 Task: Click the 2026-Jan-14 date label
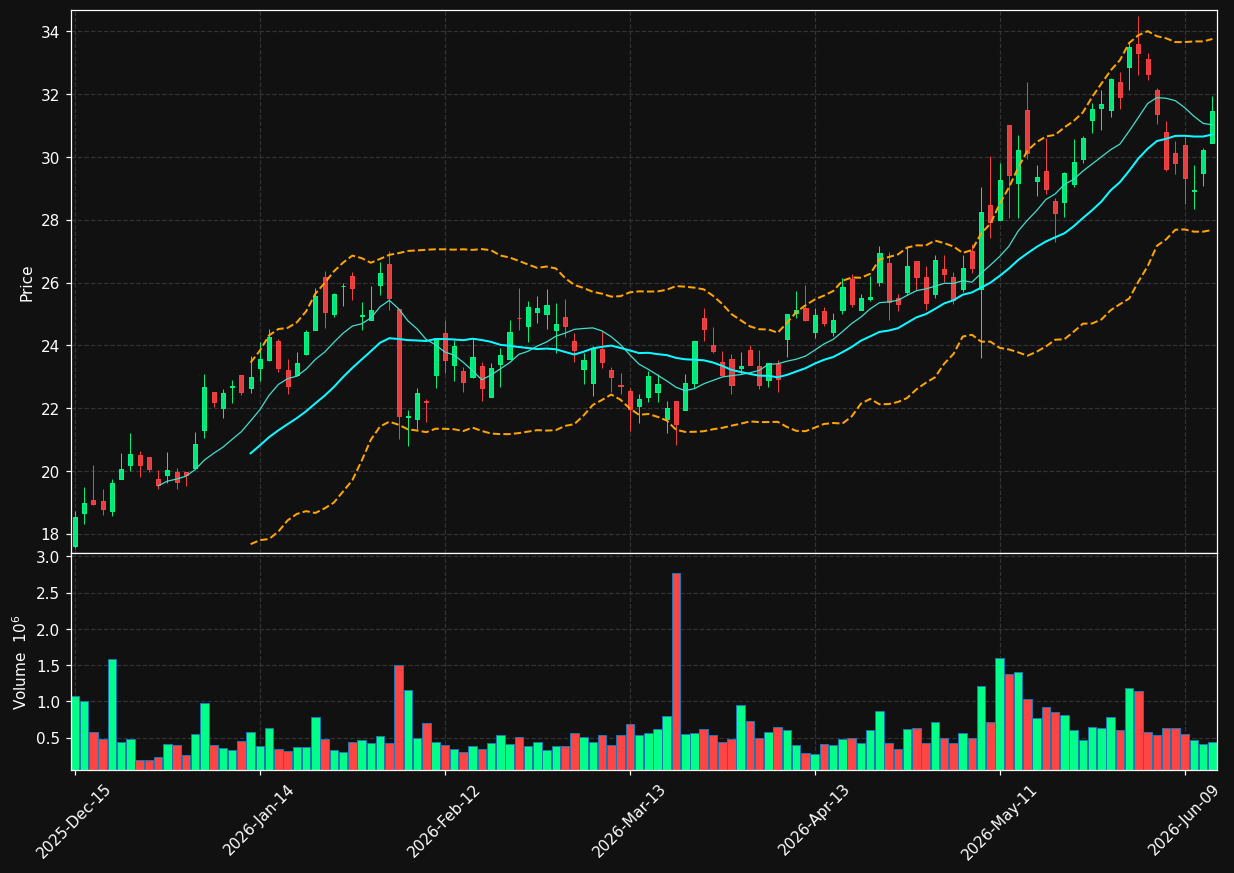coord(259,820)
